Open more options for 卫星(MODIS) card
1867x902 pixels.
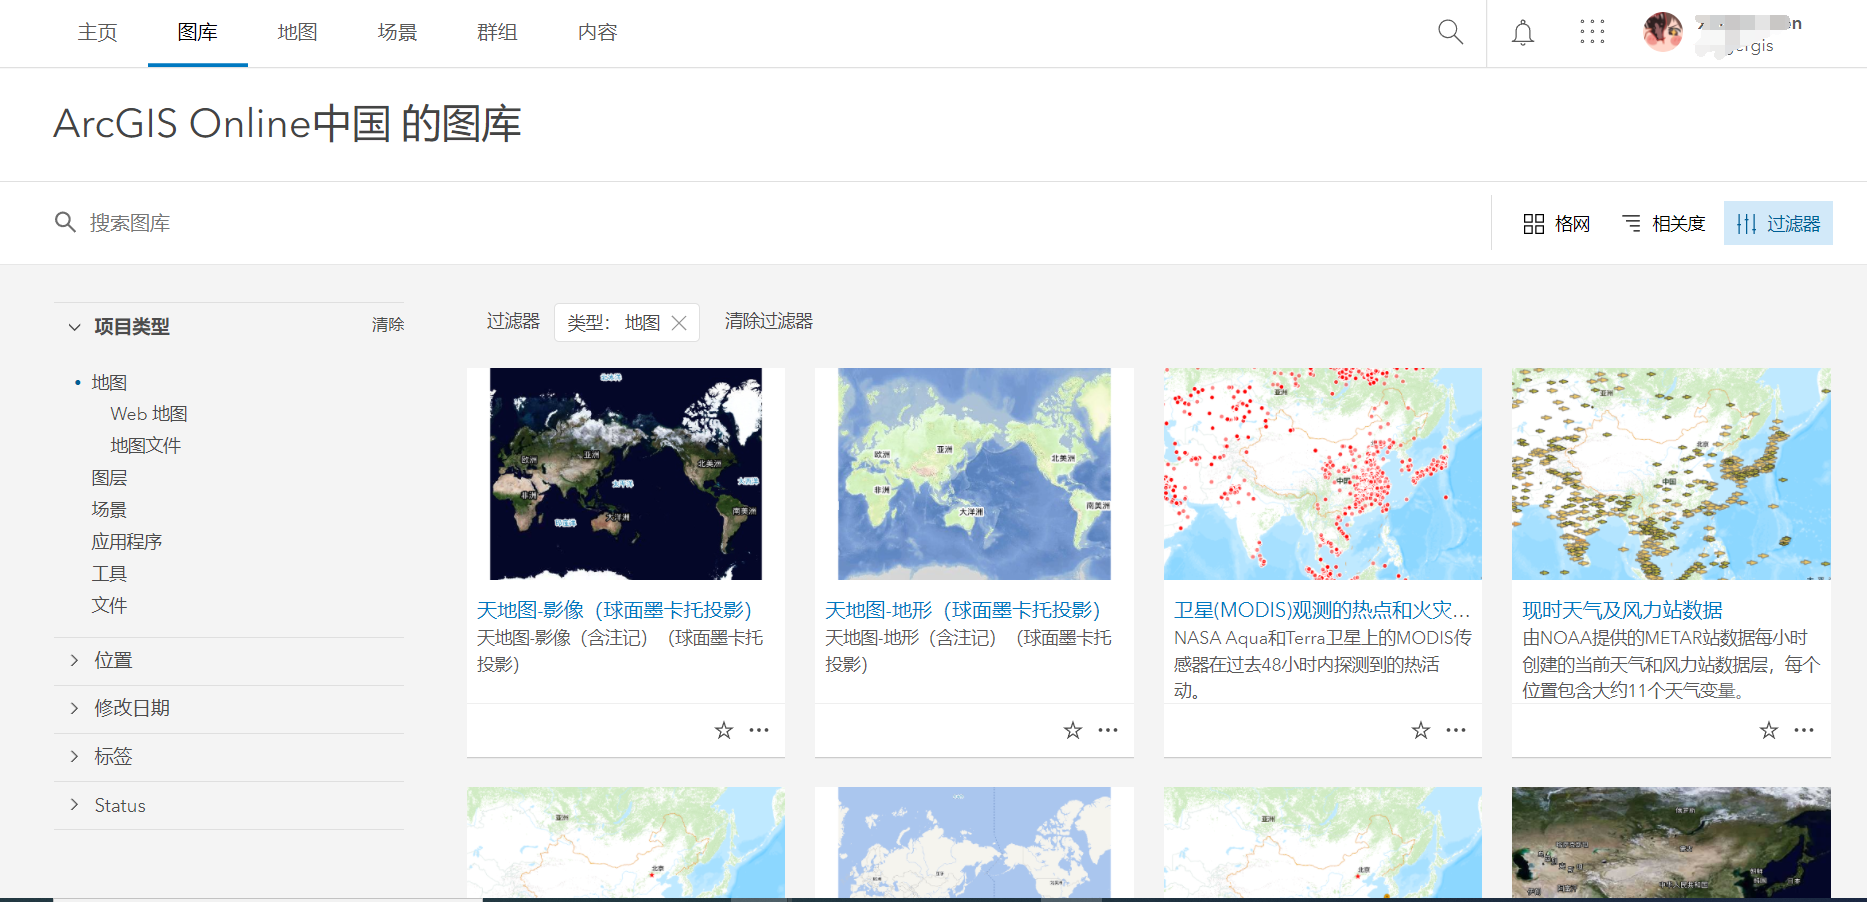tap(1456, 730)
